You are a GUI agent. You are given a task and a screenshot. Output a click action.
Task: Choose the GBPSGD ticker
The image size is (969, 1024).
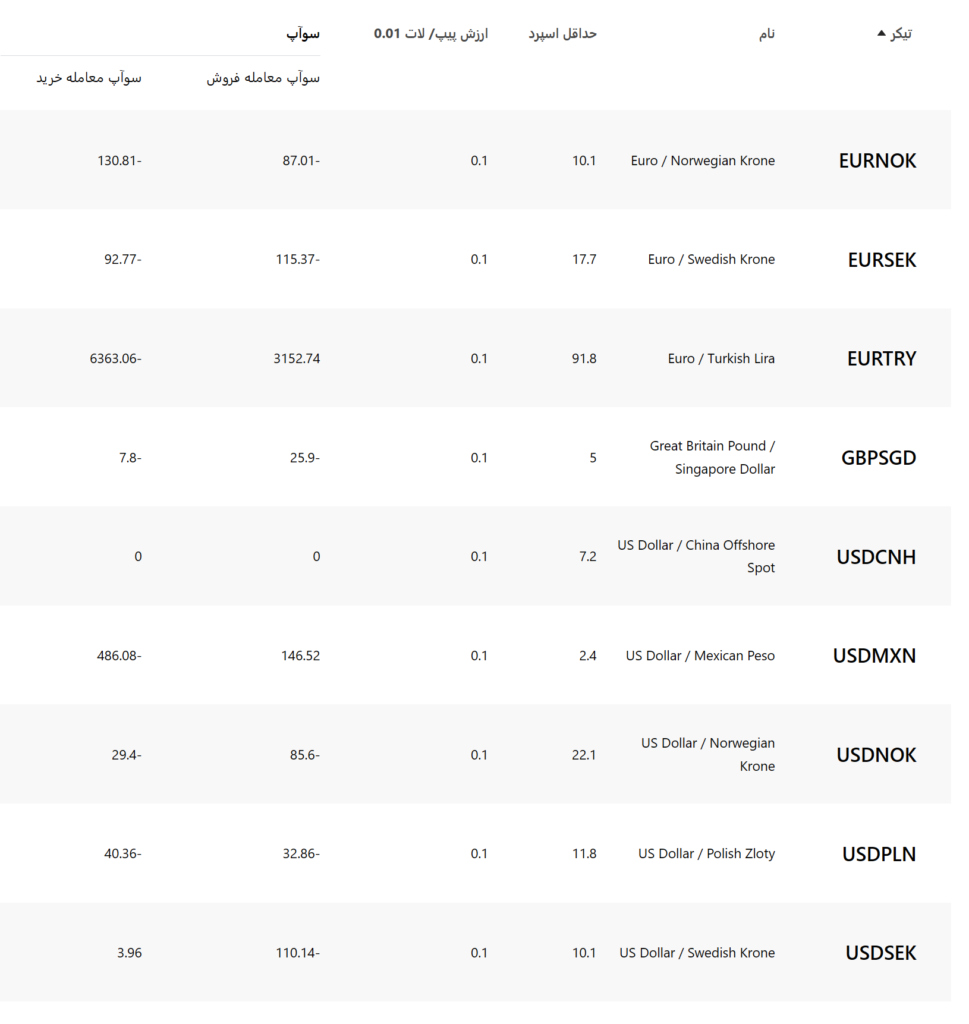pos(878,458)
